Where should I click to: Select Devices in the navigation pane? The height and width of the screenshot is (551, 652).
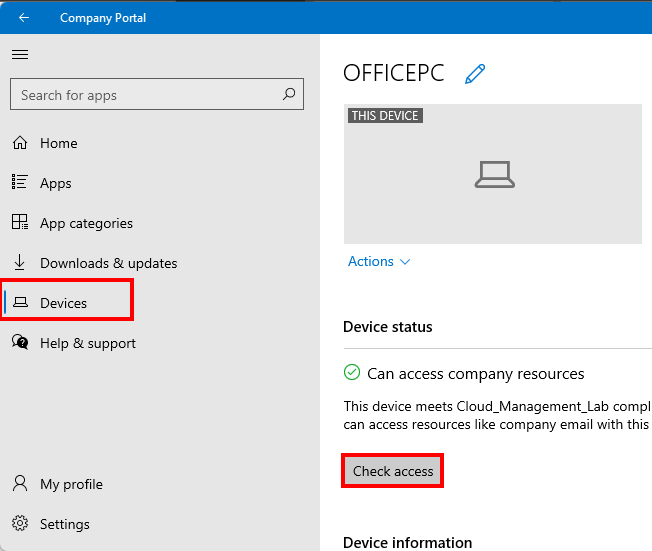(x=63, y=303)
